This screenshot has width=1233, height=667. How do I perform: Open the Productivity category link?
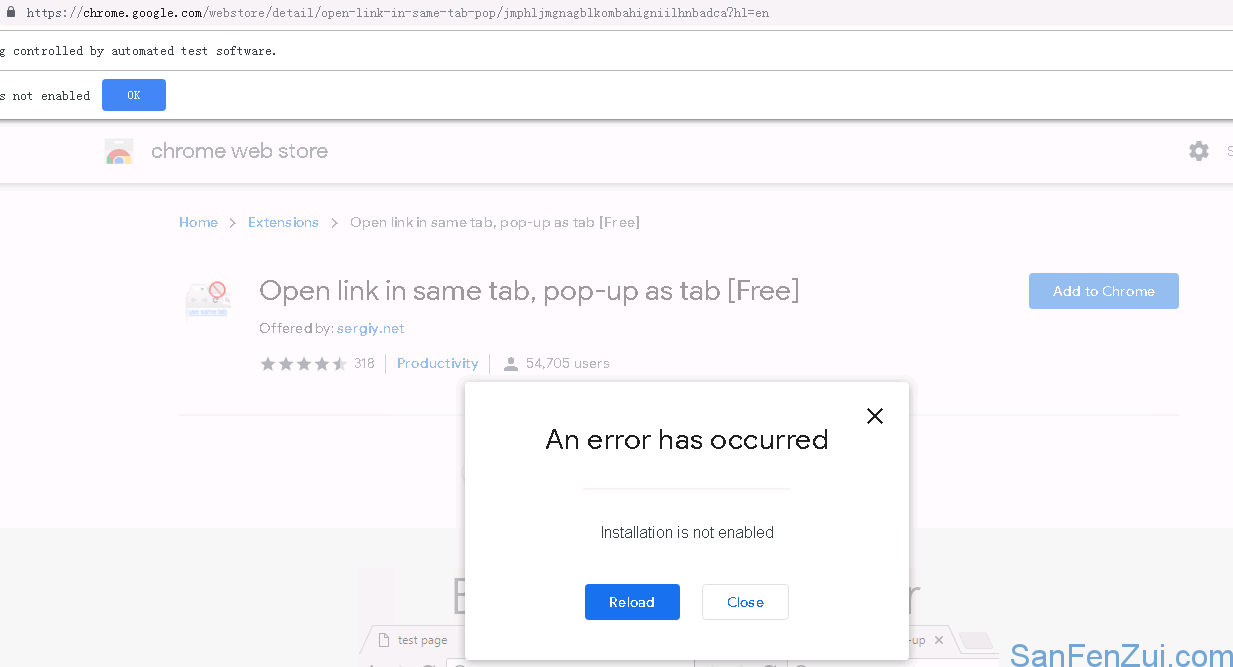coord(438,363)
